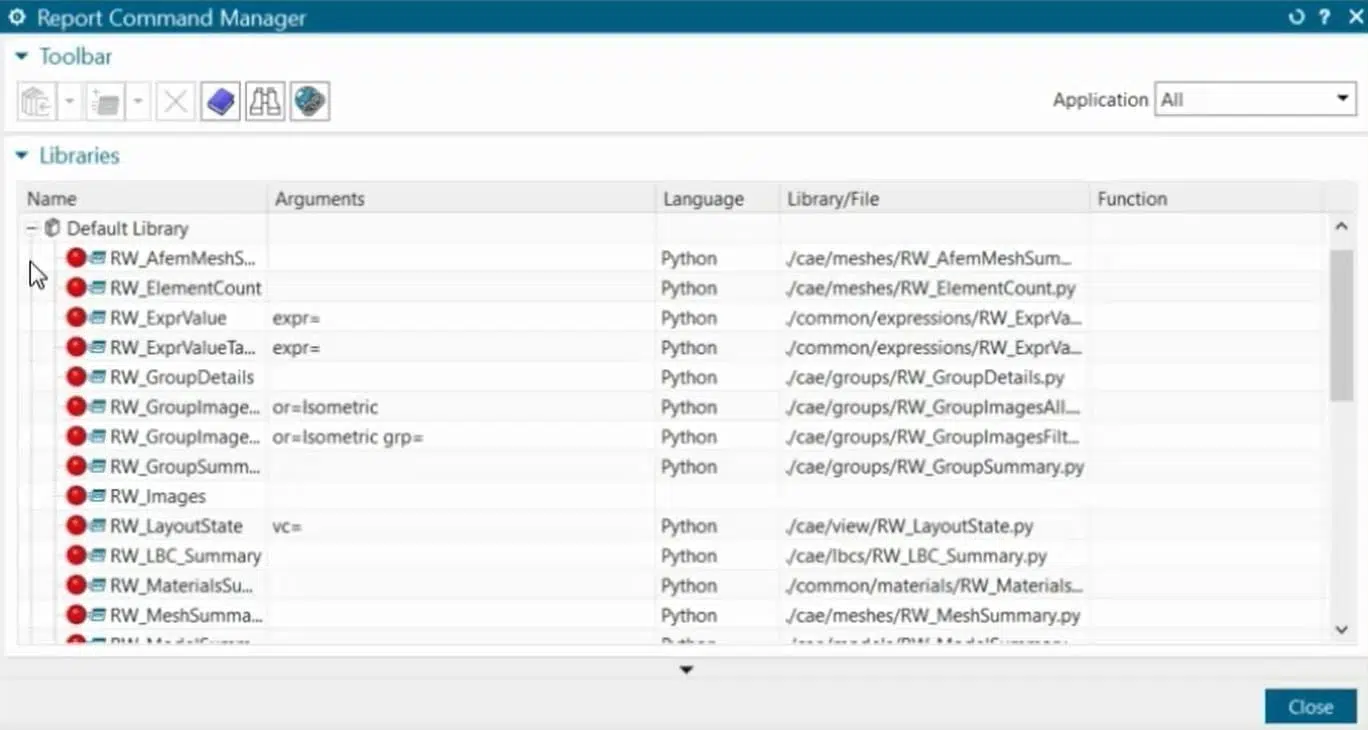The height and width of the screenshot is (730, 1368).
Task: Click the red icon beside RW_ElementCount
Action: 76,288
